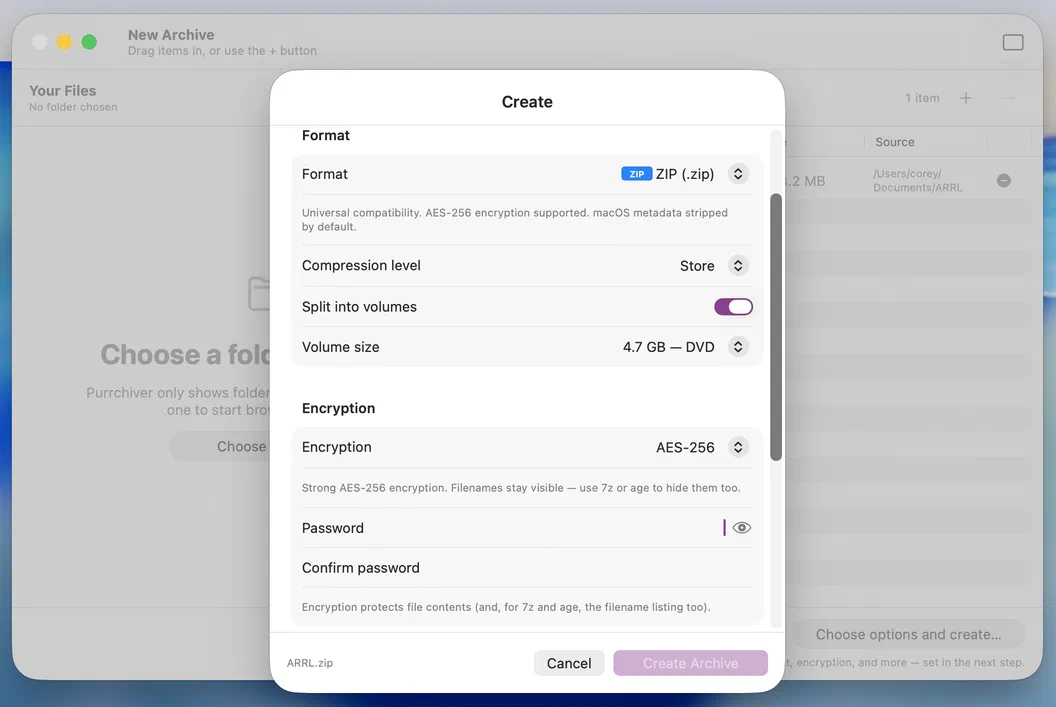Click the Create dialog scrollbar thumb

coord(776,327)
